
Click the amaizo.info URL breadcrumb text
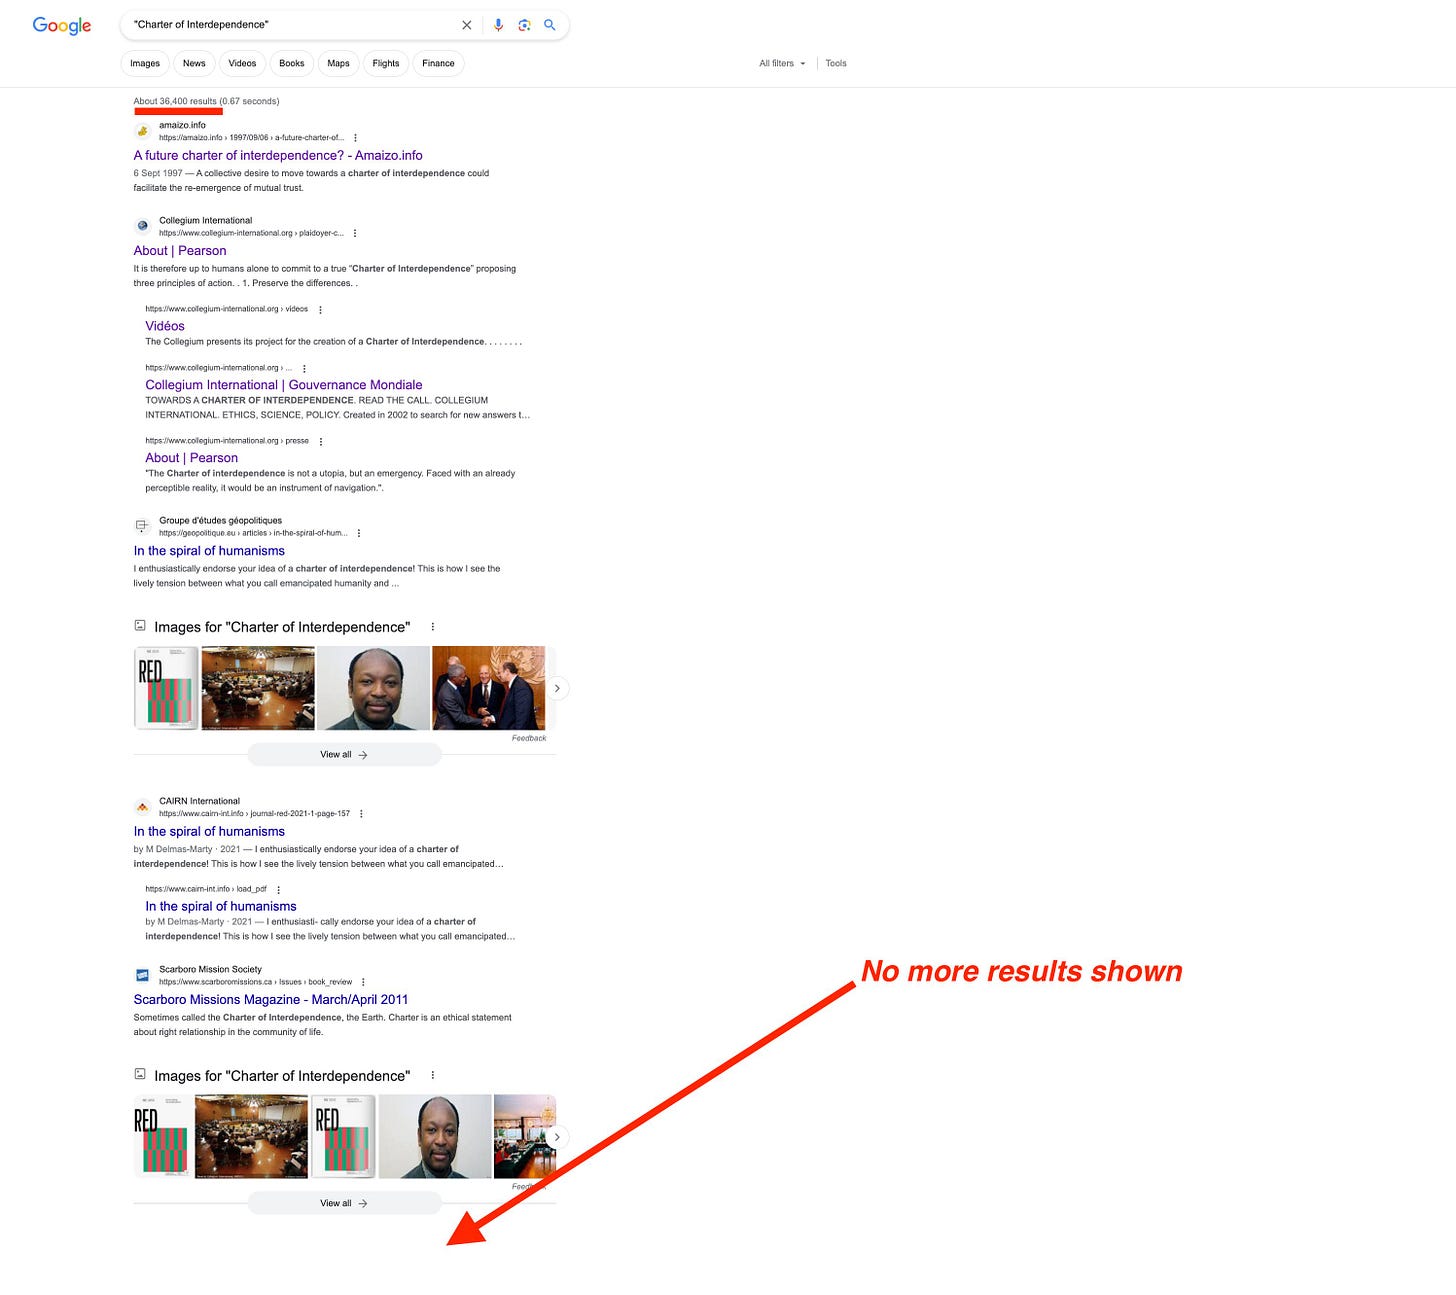(252, 138)
